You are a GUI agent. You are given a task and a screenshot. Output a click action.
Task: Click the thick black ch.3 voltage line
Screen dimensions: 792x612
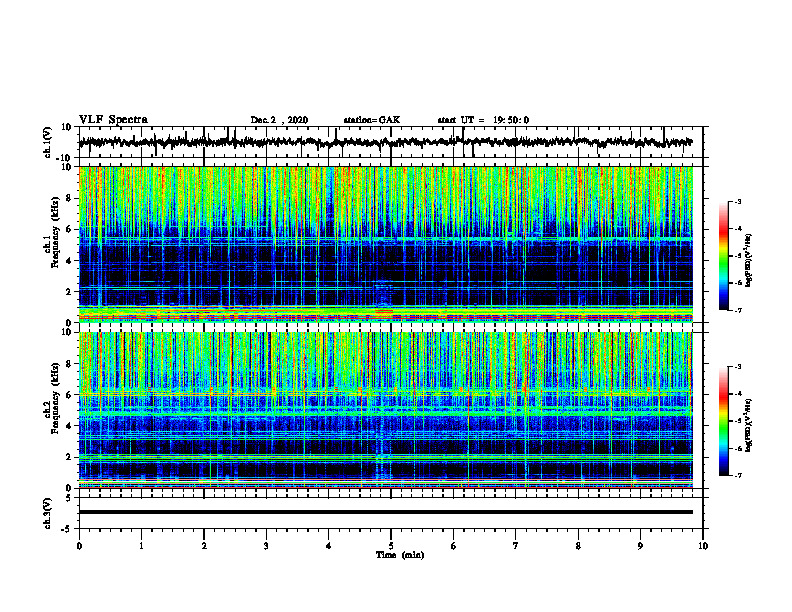pos(386,512)
